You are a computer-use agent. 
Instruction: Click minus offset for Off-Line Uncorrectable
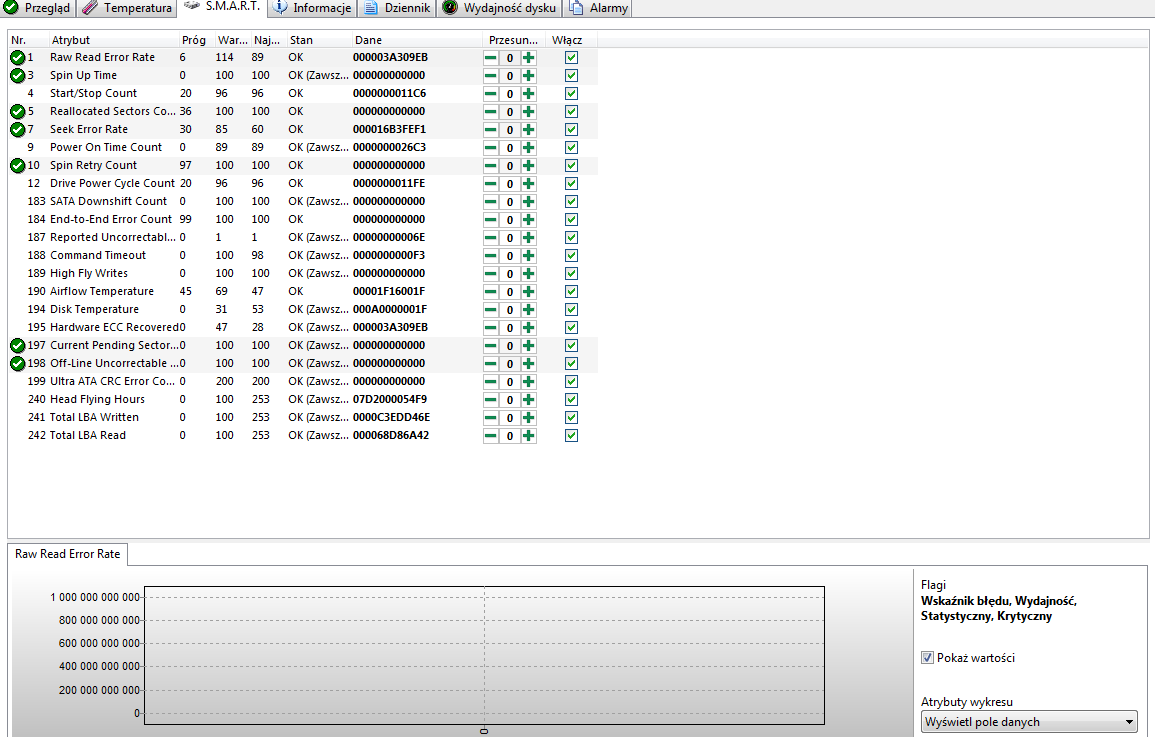tap(491, 364)
